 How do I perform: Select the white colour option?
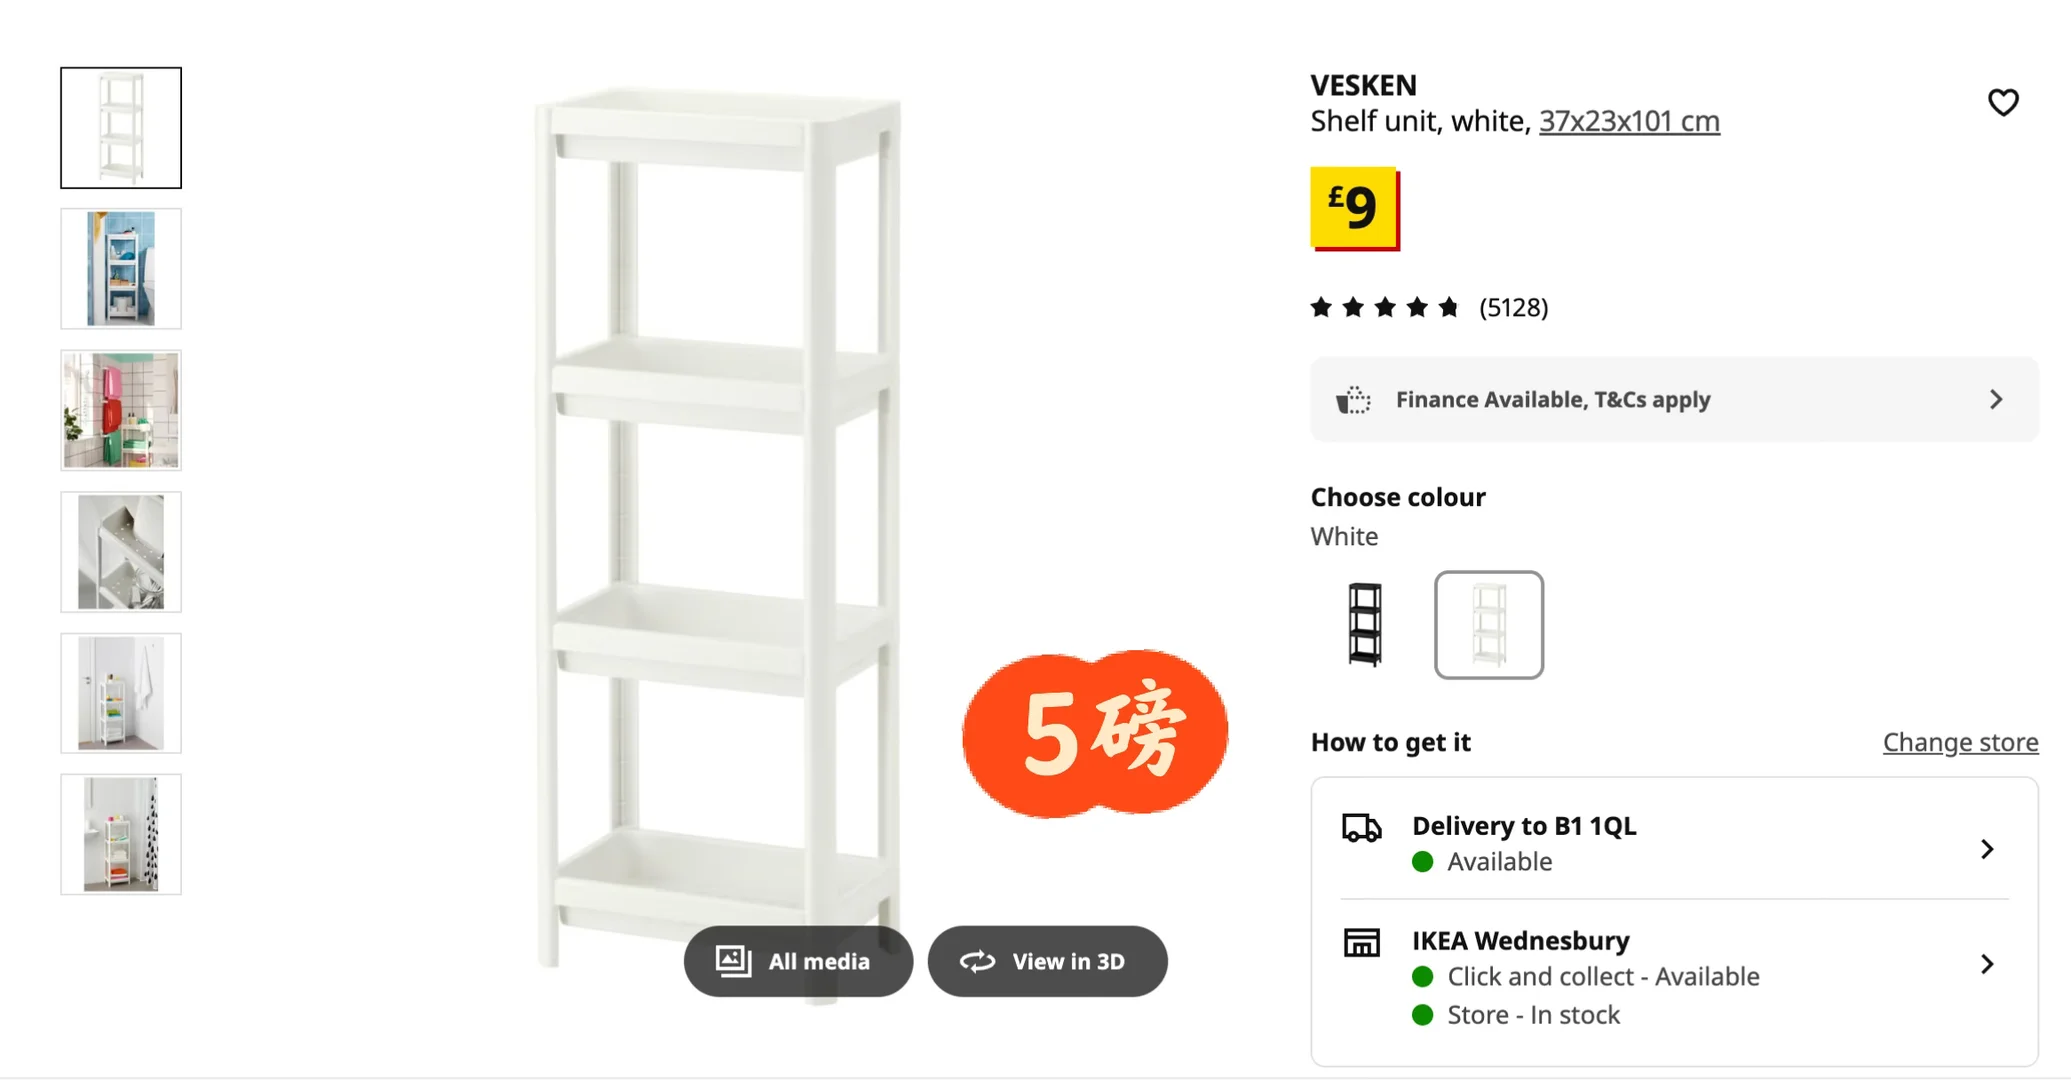tap(1488, 625)
